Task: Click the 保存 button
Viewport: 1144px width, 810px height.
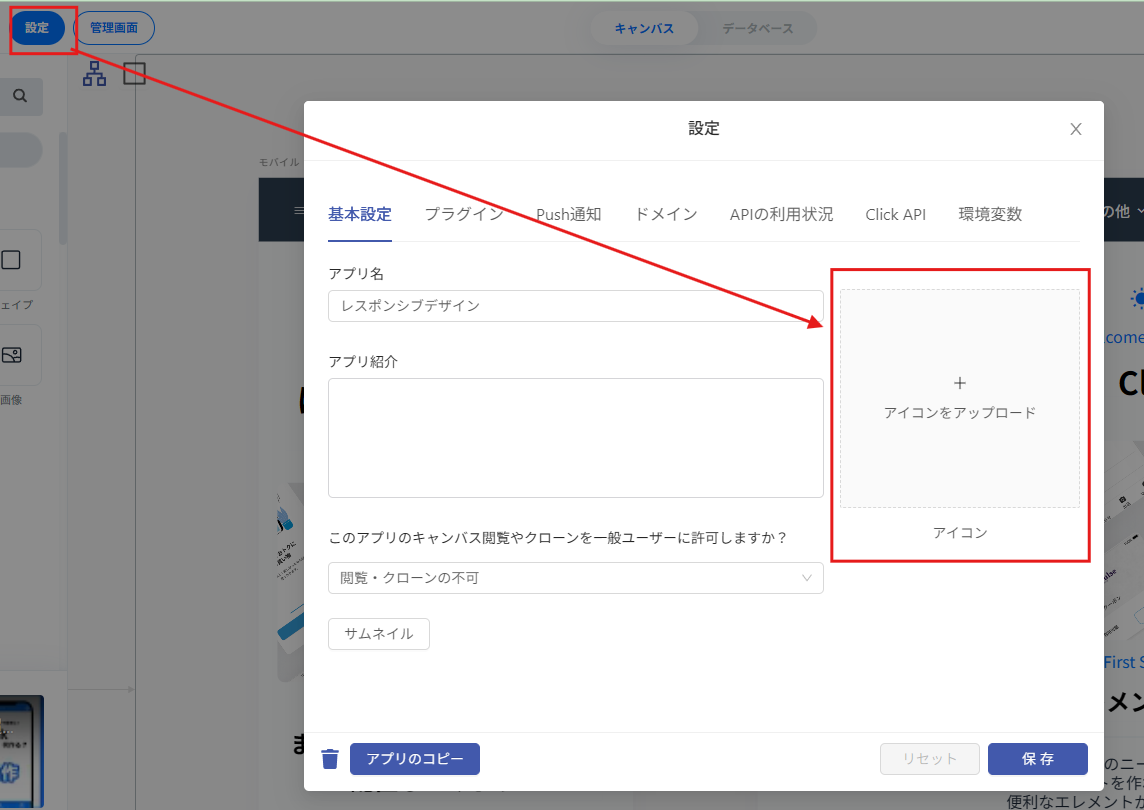Action: click(x=1037, y=759)
